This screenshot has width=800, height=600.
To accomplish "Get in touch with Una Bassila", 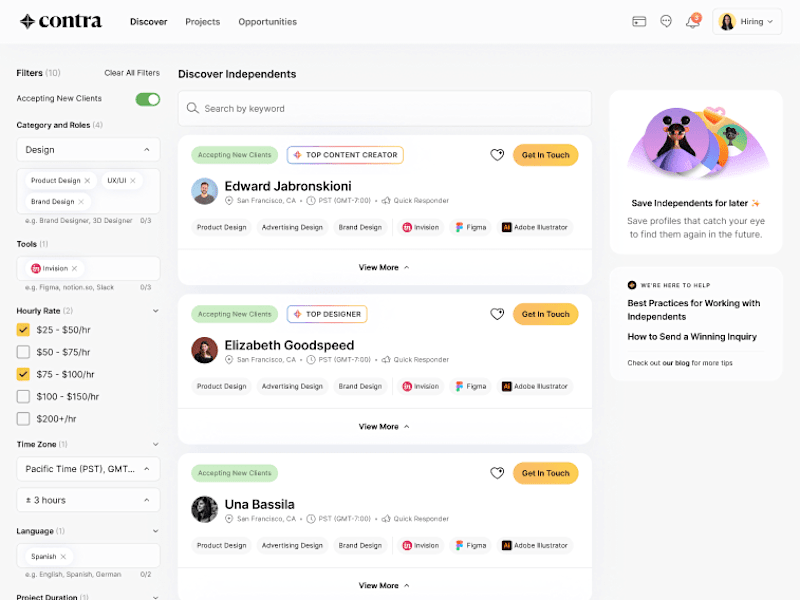I will 545,473.
